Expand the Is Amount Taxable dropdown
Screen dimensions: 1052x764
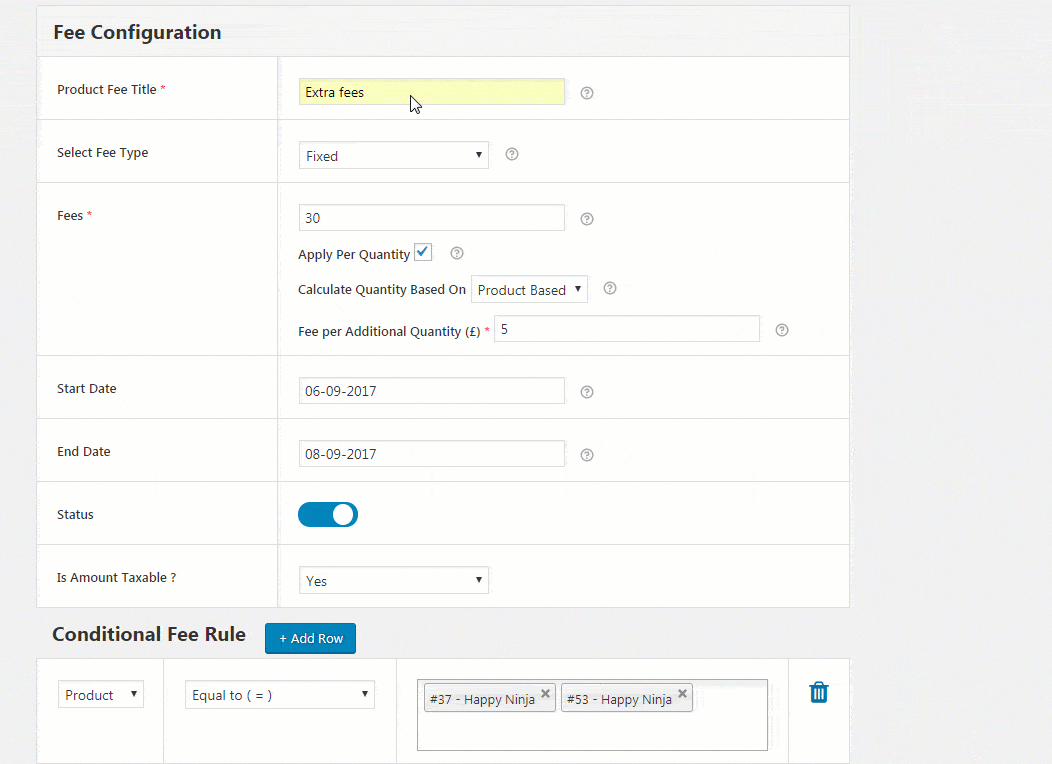[x=393, y=581]
